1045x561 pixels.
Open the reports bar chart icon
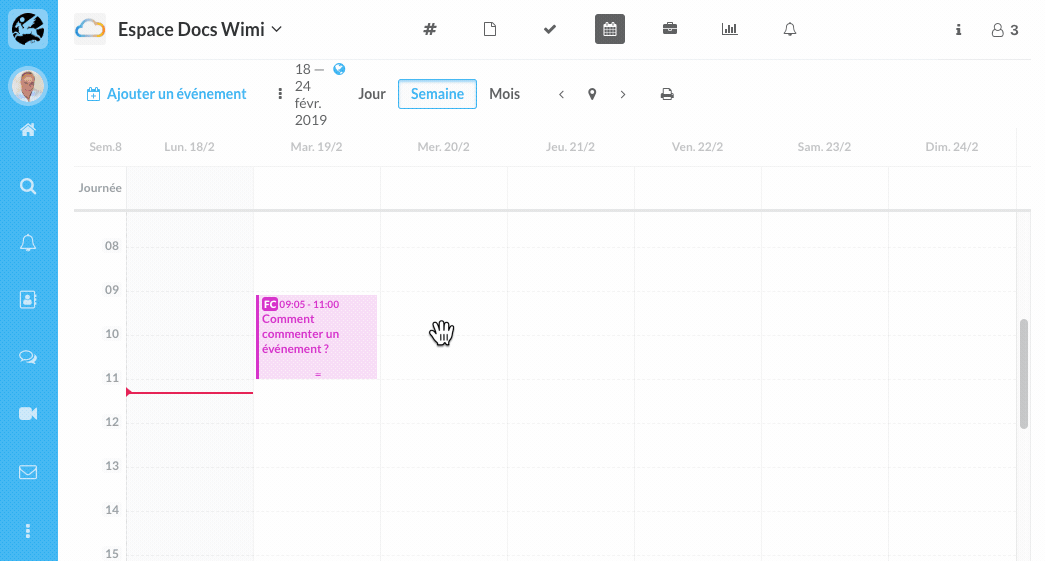[730, 29]
